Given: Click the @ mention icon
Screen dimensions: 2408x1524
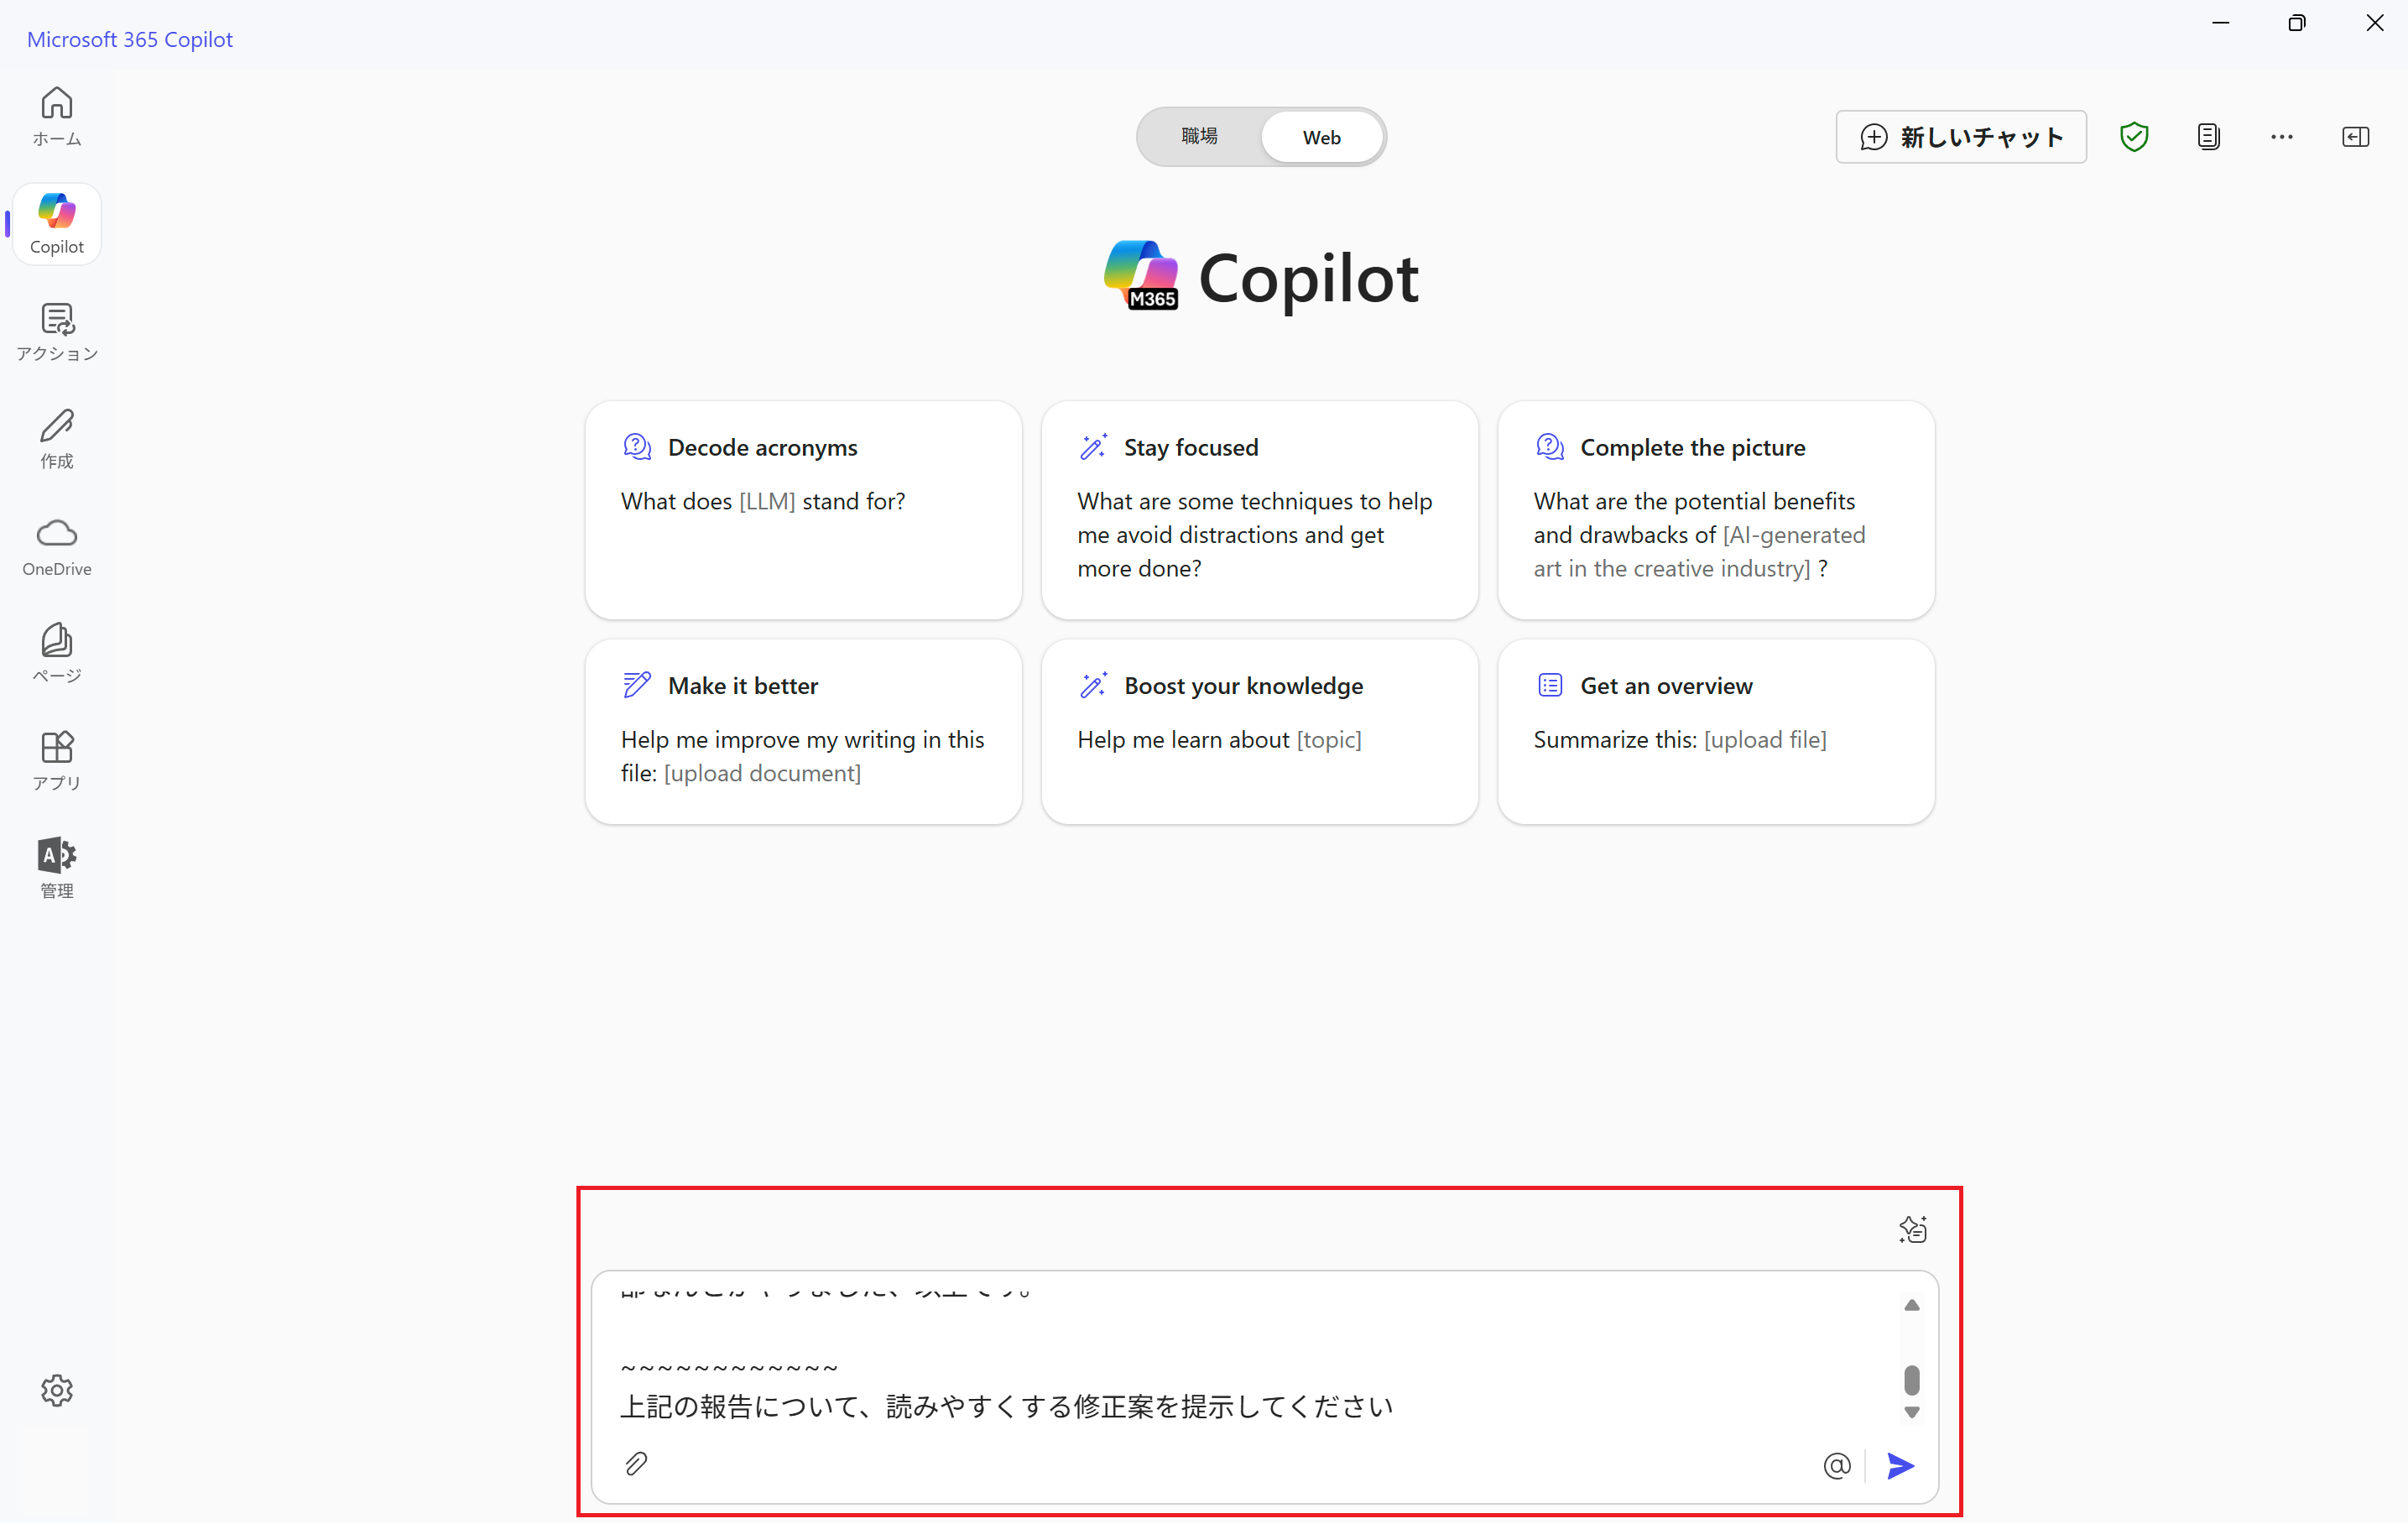Looking at the screenshot, I should 1837,1466.
